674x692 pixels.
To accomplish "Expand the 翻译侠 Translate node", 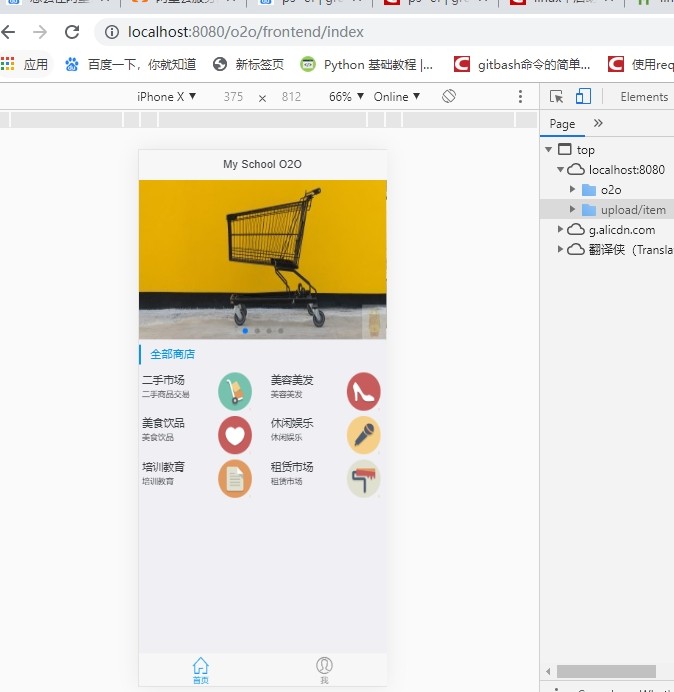I will click(x=560, y=249).
